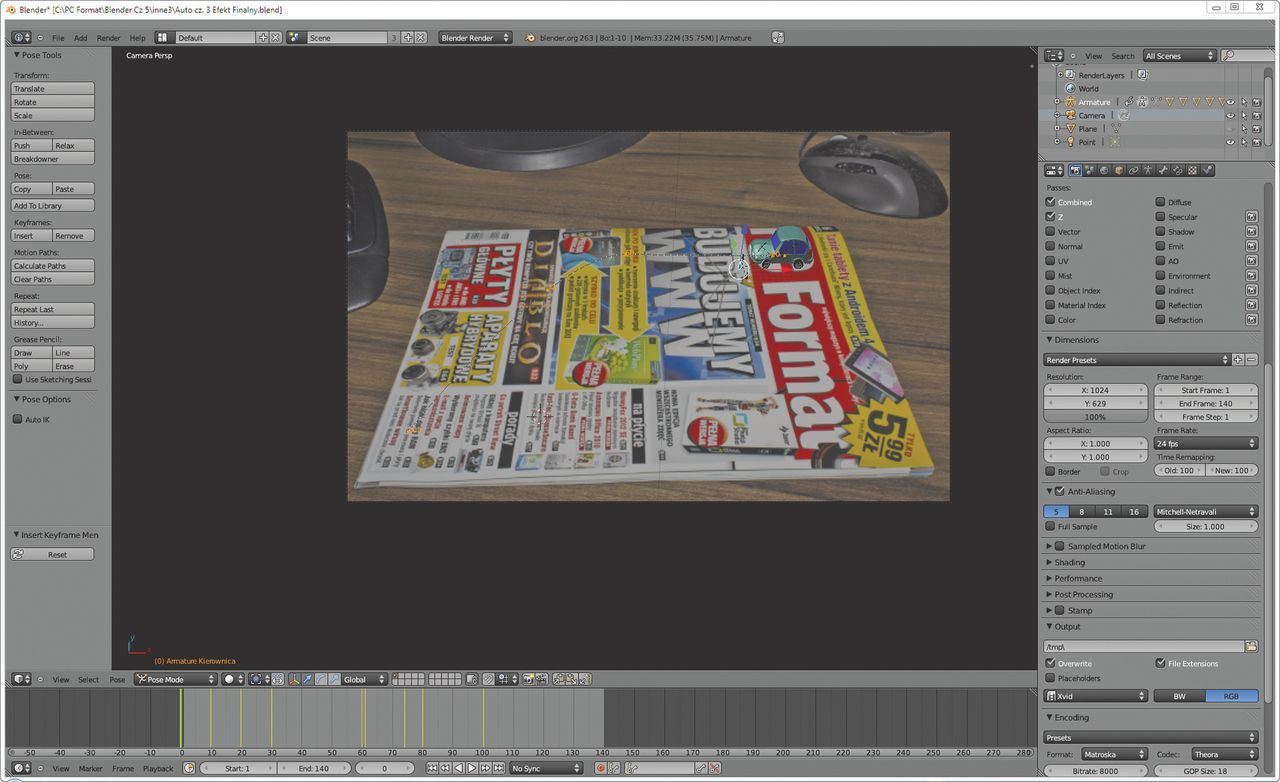Screen dimensions: 1280x782
Task: Open the World properties tab globe icon
Action: point(1104,170)
